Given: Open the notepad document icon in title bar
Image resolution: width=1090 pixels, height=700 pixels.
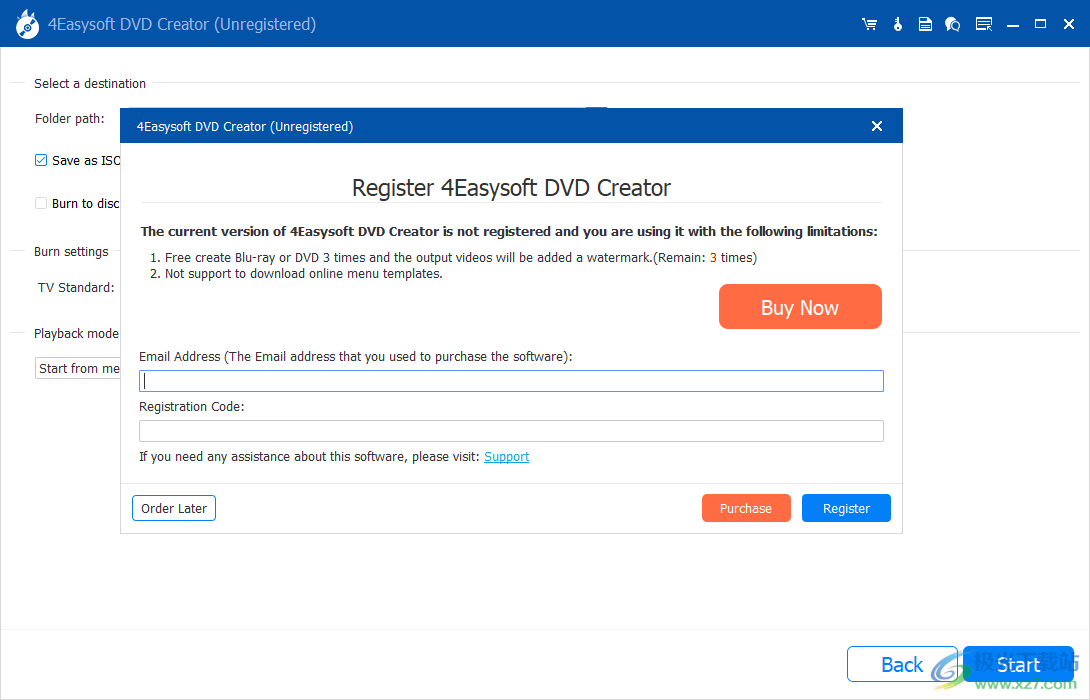Looking at the screenshot, I should point(925,23).
